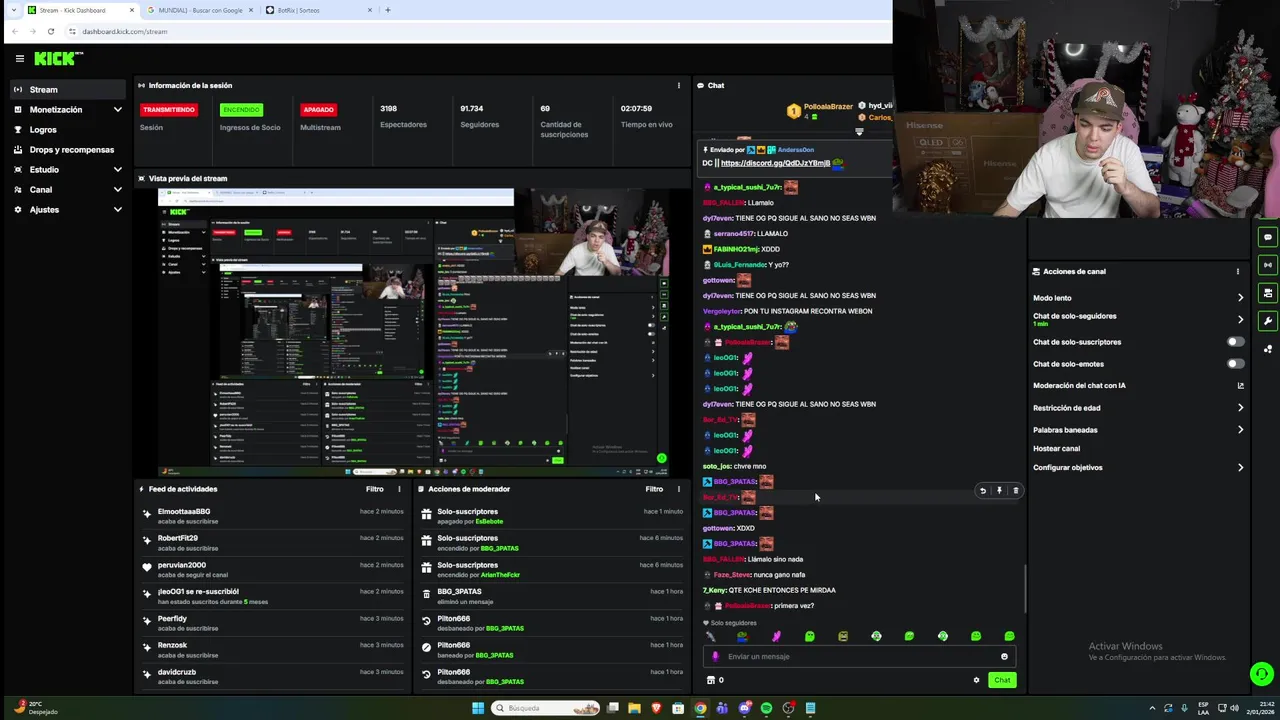Viewport: 1280px width, 720px height.
Task: Expand Palabras baneadas settings
Action: click(x=1240, y=430)
